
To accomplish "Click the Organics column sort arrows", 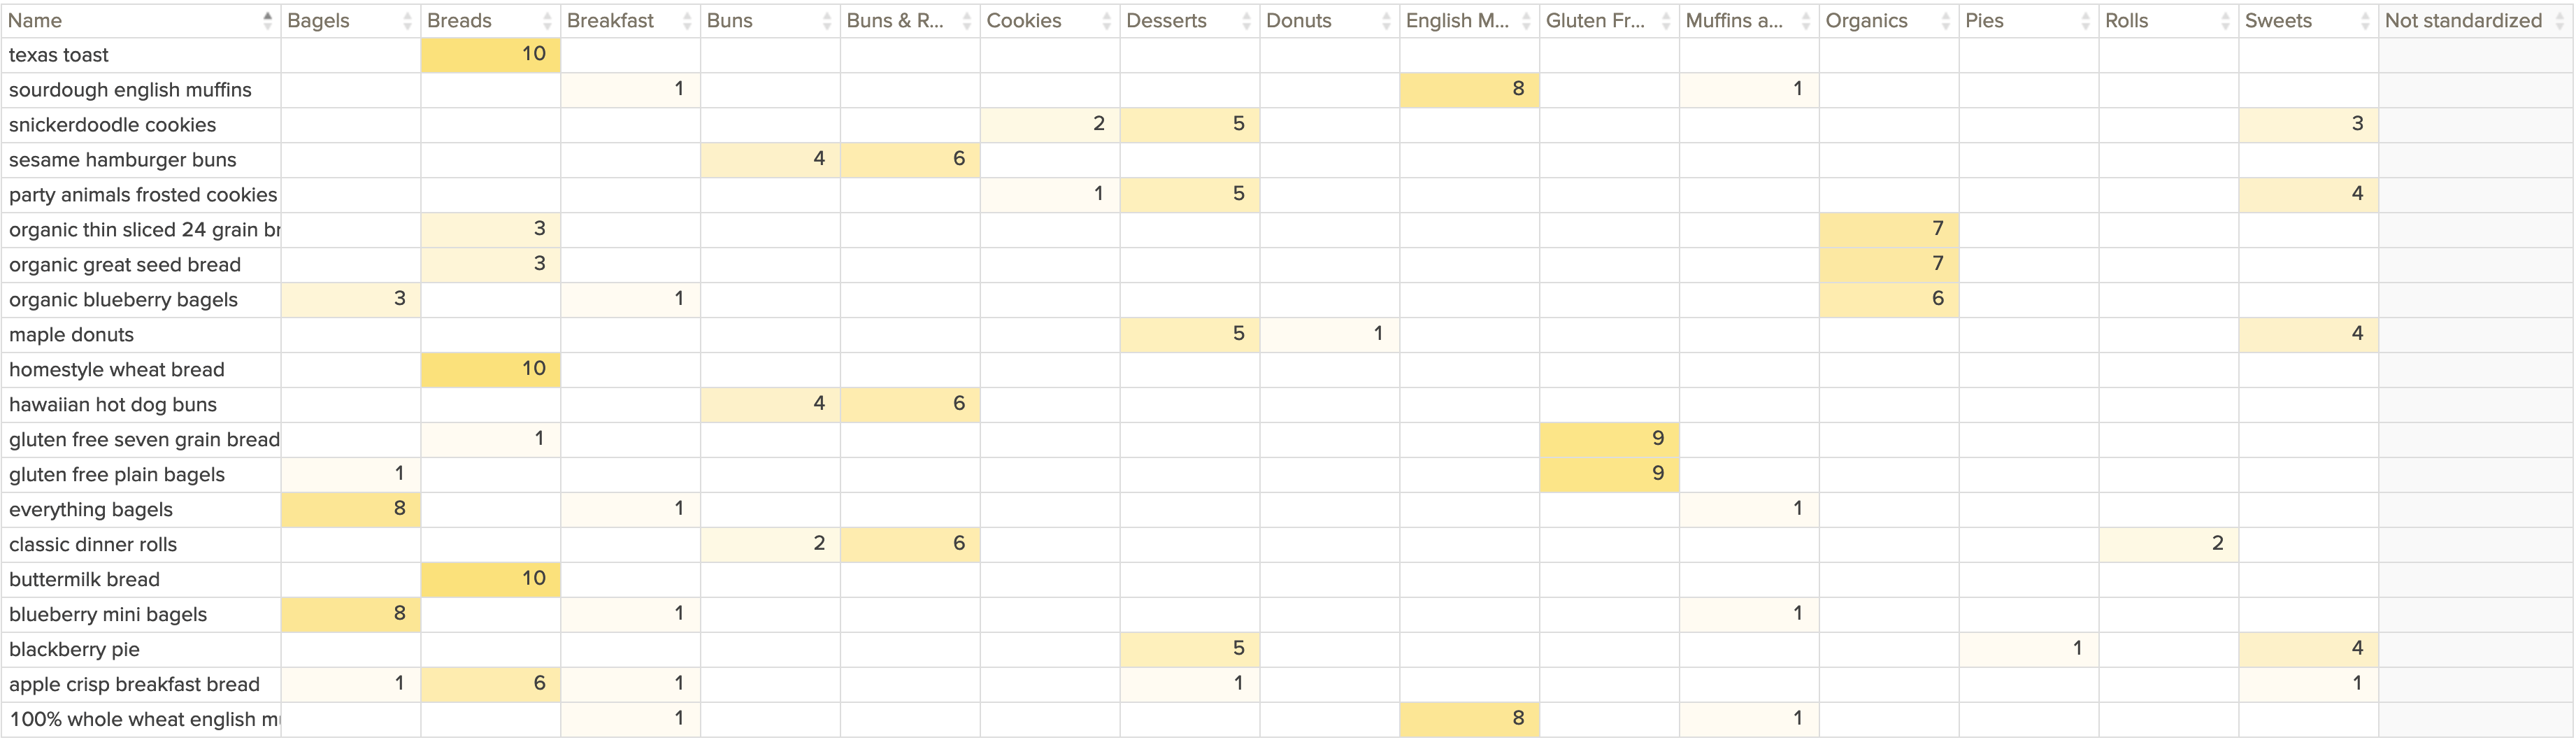I will [x=1945, y=21].
